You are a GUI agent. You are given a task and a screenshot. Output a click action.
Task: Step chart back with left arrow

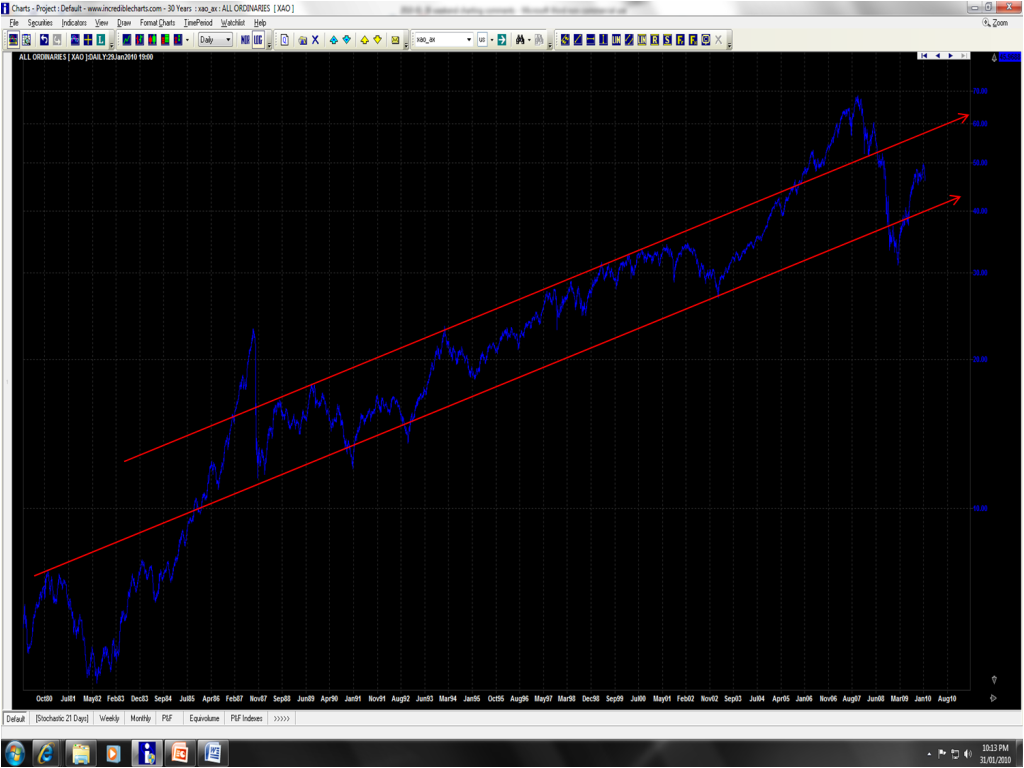point(938,56)
